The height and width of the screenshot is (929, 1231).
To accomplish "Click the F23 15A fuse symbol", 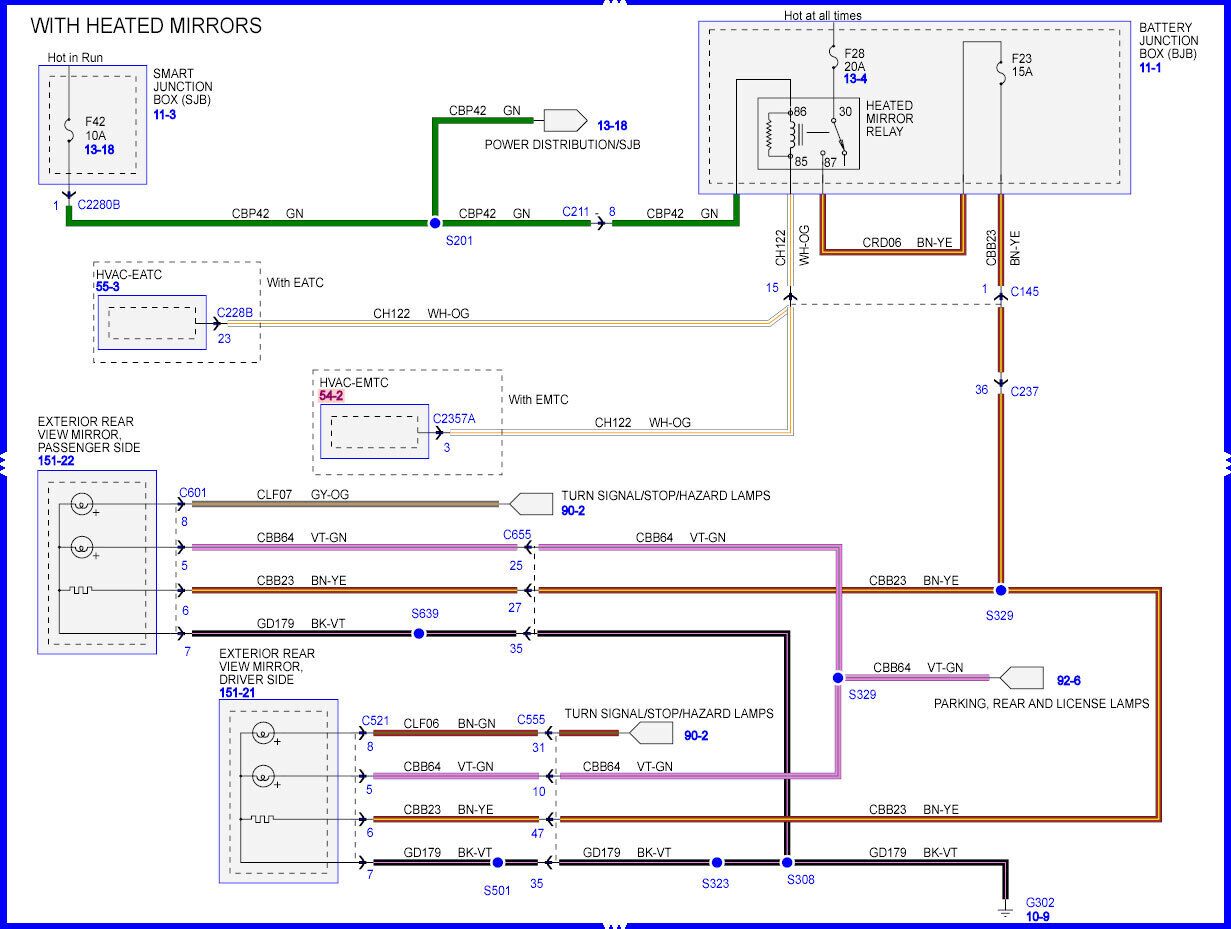I will pyautogui.click(x=1001, y=73).
